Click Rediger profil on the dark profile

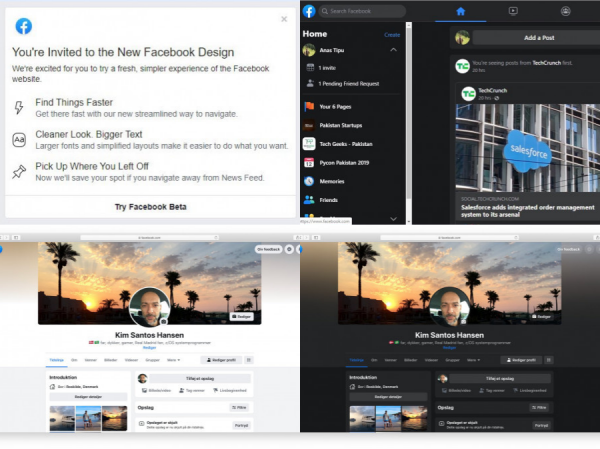[x=521, y=360]
